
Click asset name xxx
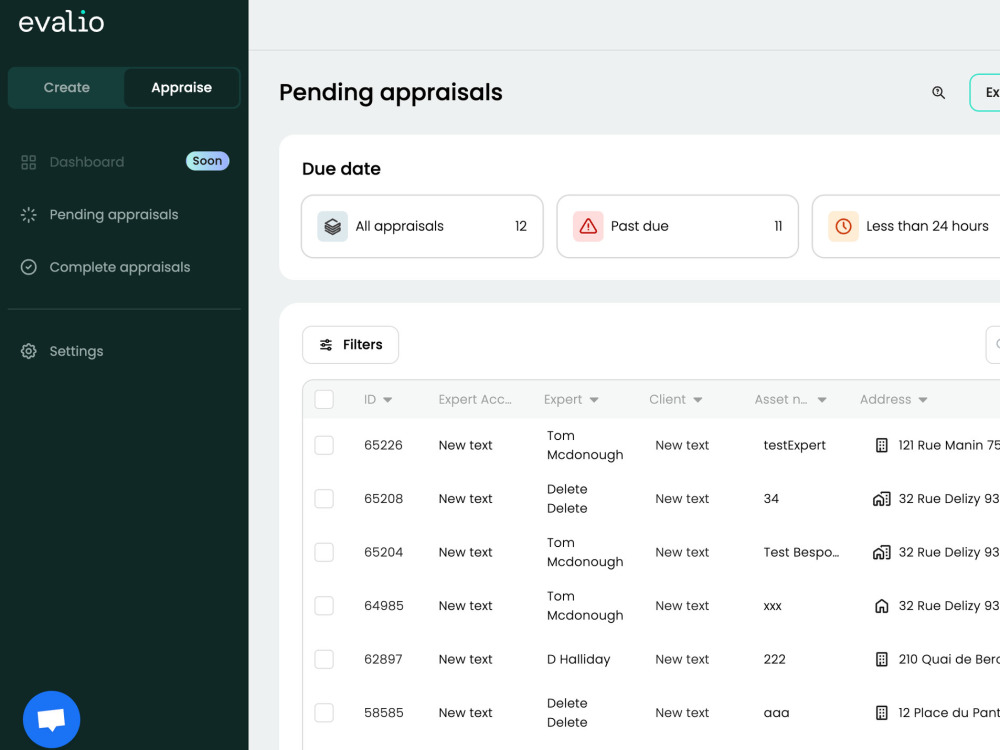pos(772,606)
